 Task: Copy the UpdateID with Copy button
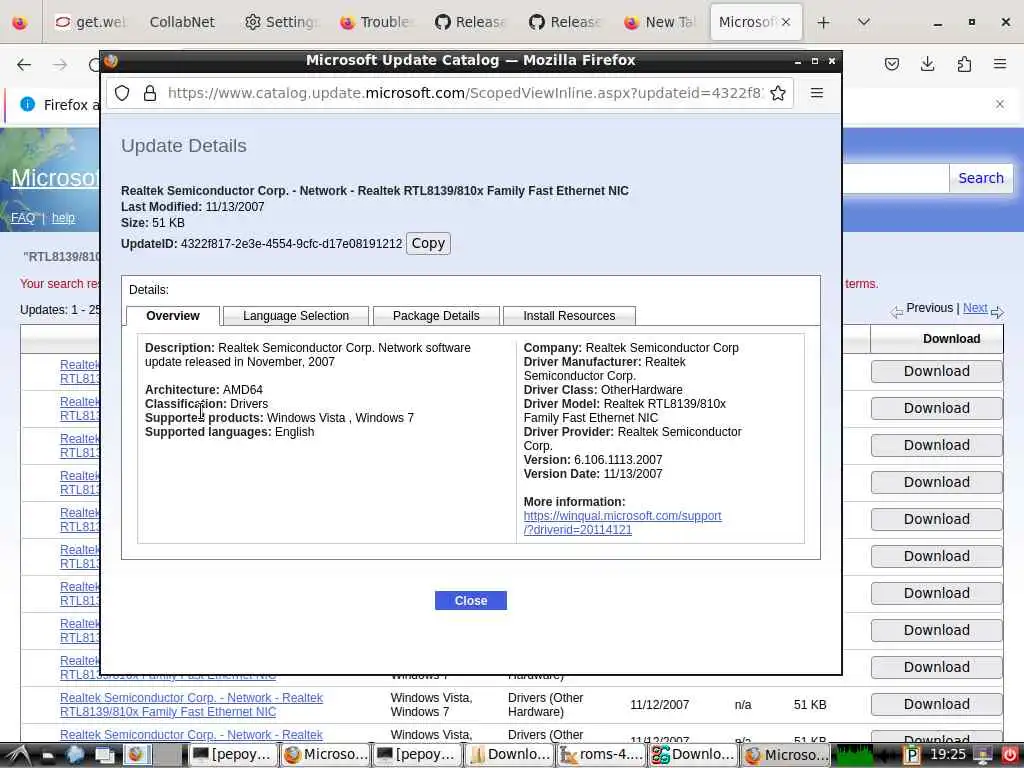click(428, 243)
